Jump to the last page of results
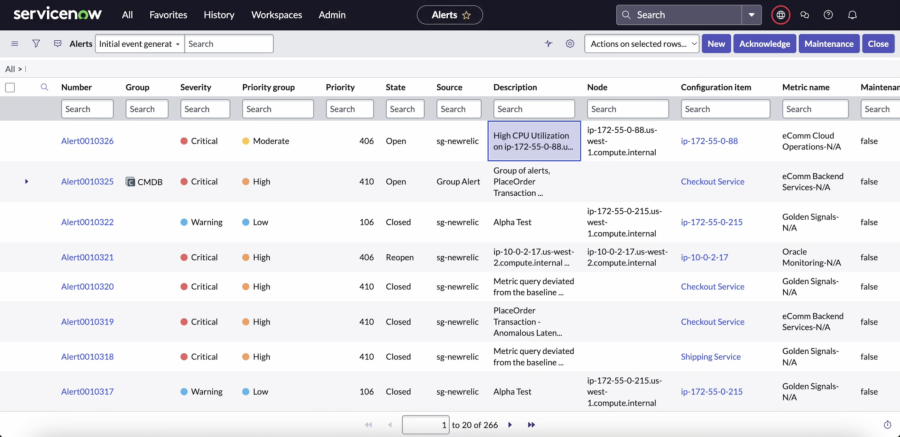Image resolution: width=900 pixels, height=437 pixels. click(531, 425)
